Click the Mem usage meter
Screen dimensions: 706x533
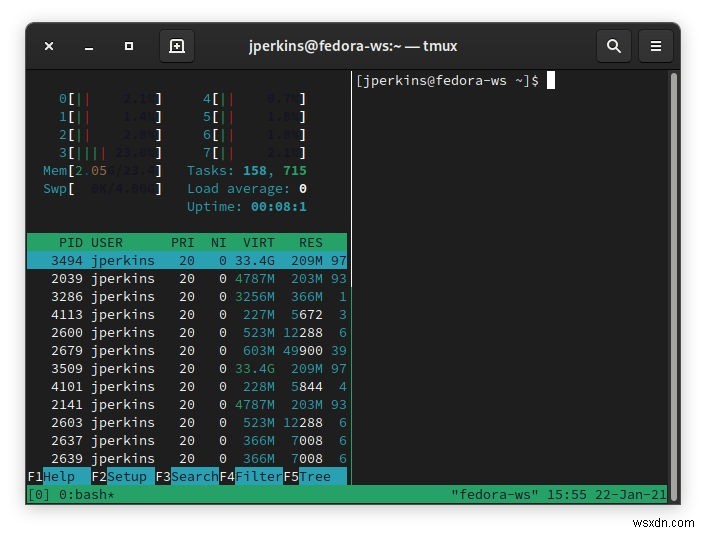(x=102, y=171)
